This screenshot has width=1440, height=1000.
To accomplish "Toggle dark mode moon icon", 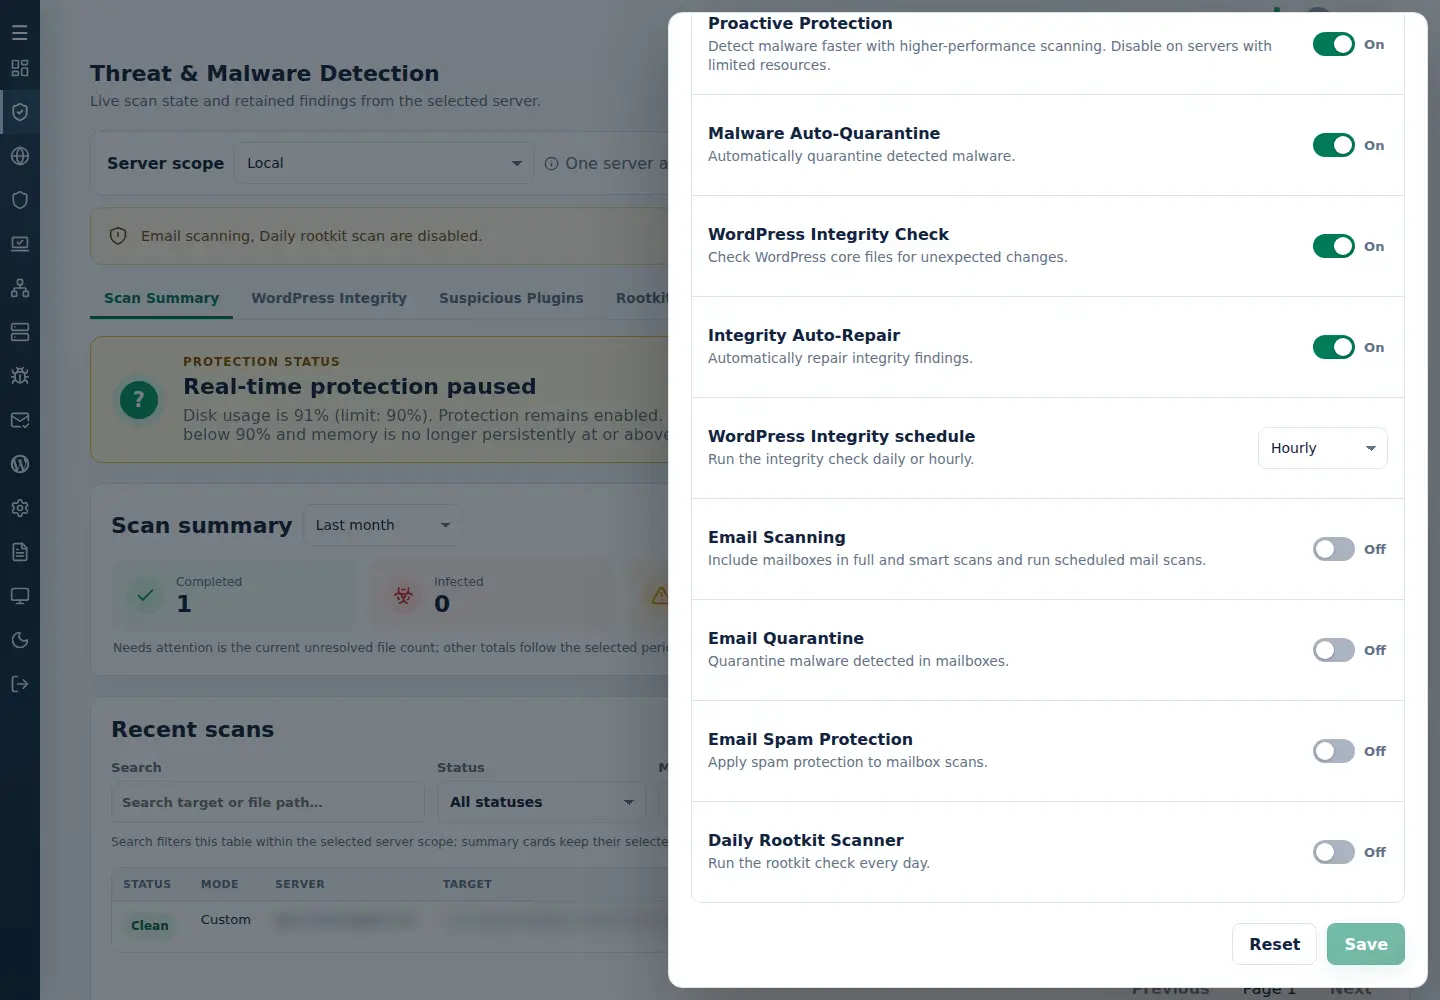I will tap(20, 640).
